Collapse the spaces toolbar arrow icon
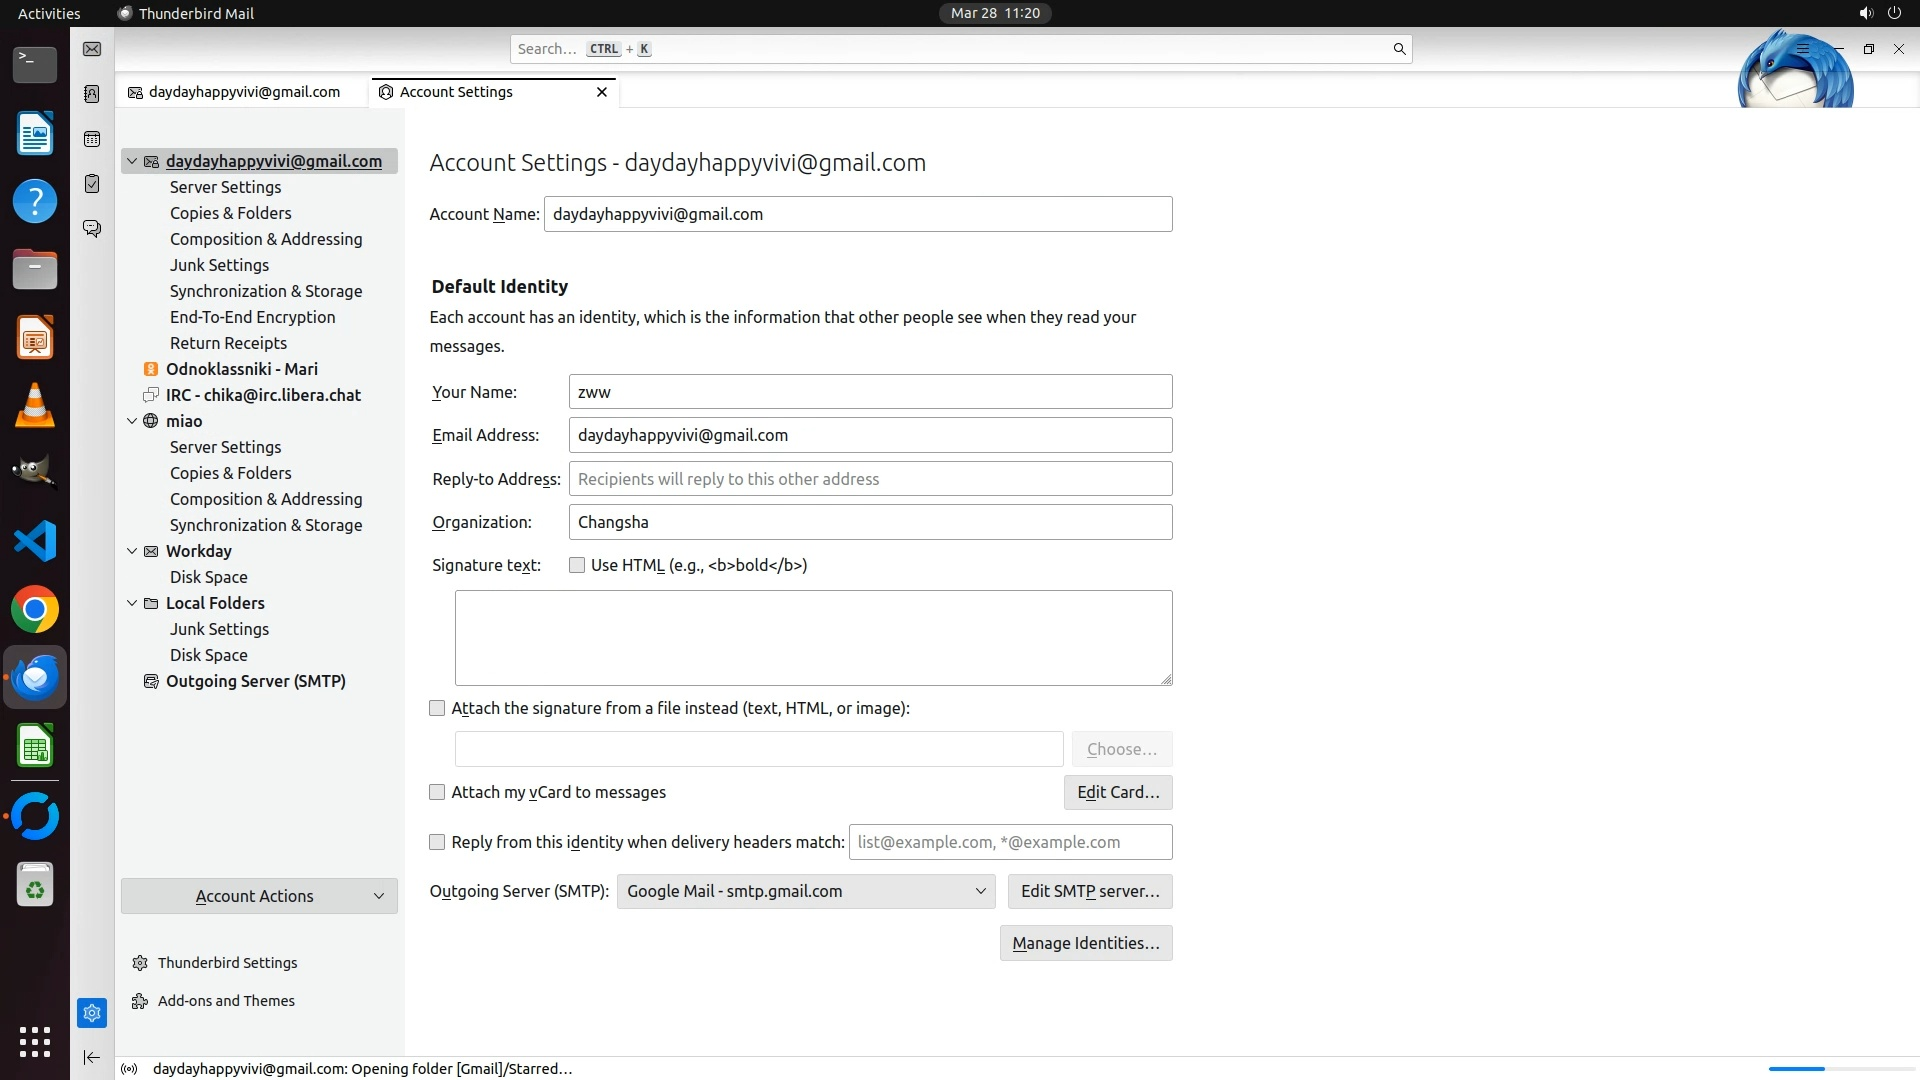The image size is (1920, 1080). [92, 1057]
